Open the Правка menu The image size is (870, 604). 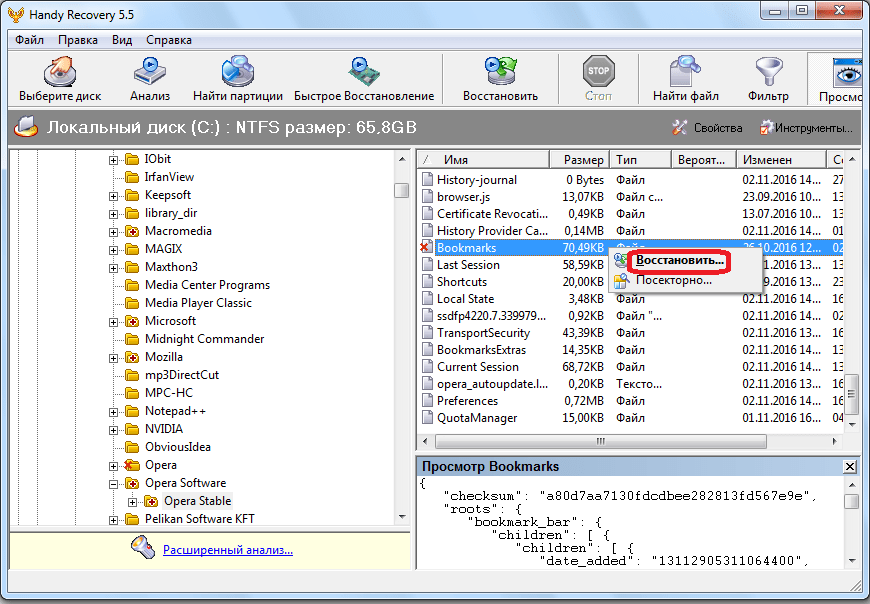(x=78, y=40)
